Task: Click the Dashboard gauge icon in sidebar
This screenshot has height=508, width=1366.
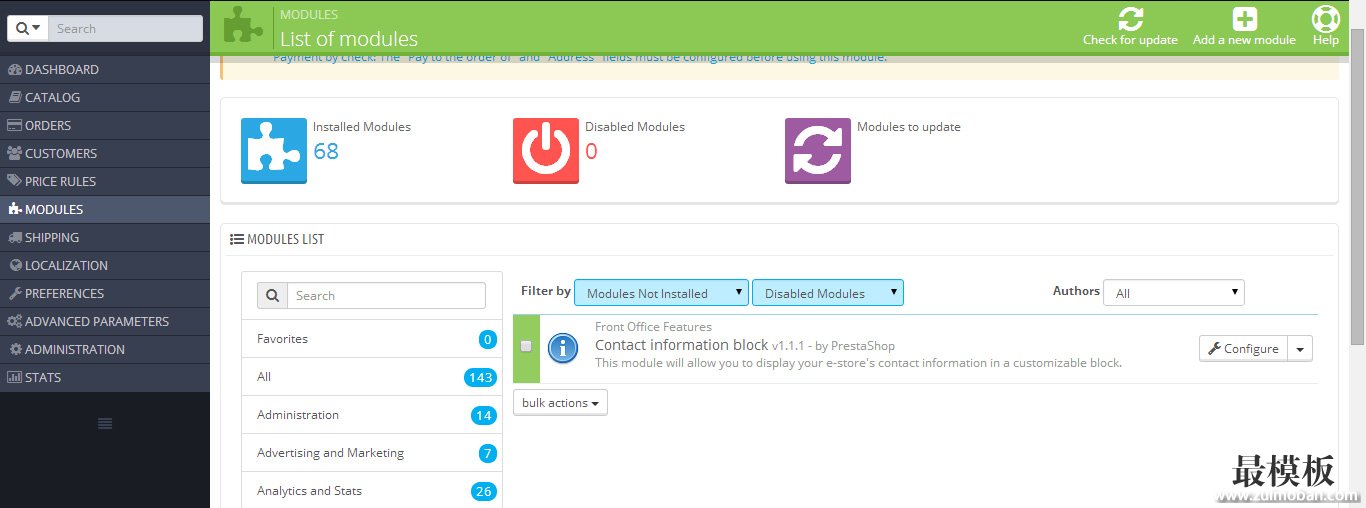Action: click(x=14, y=70)
